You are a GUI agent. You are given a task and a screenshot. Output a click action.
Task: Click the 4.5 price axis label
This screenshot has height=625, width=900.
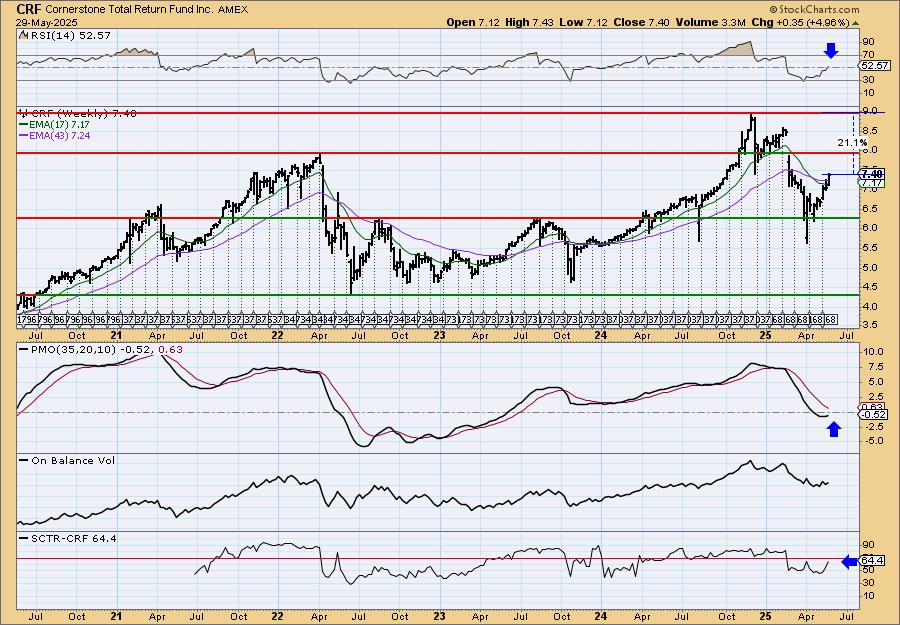pyautogui.click(x=870, y=287)
